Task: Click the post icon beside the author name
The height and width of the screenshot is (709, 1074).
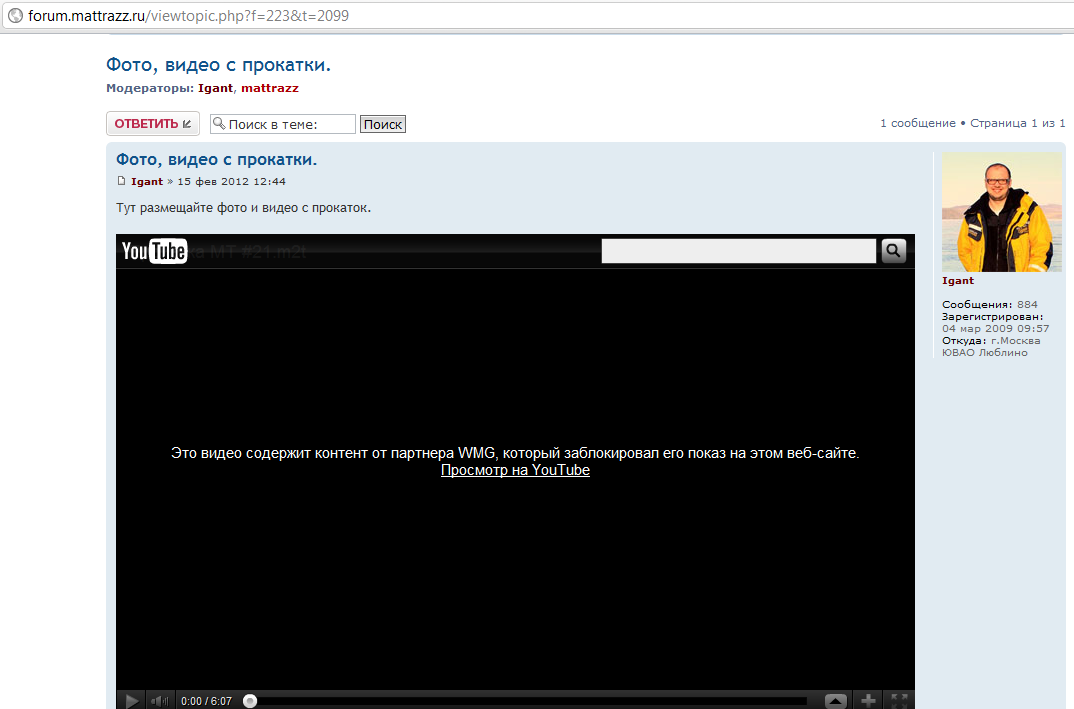Action: coord(122,181)
